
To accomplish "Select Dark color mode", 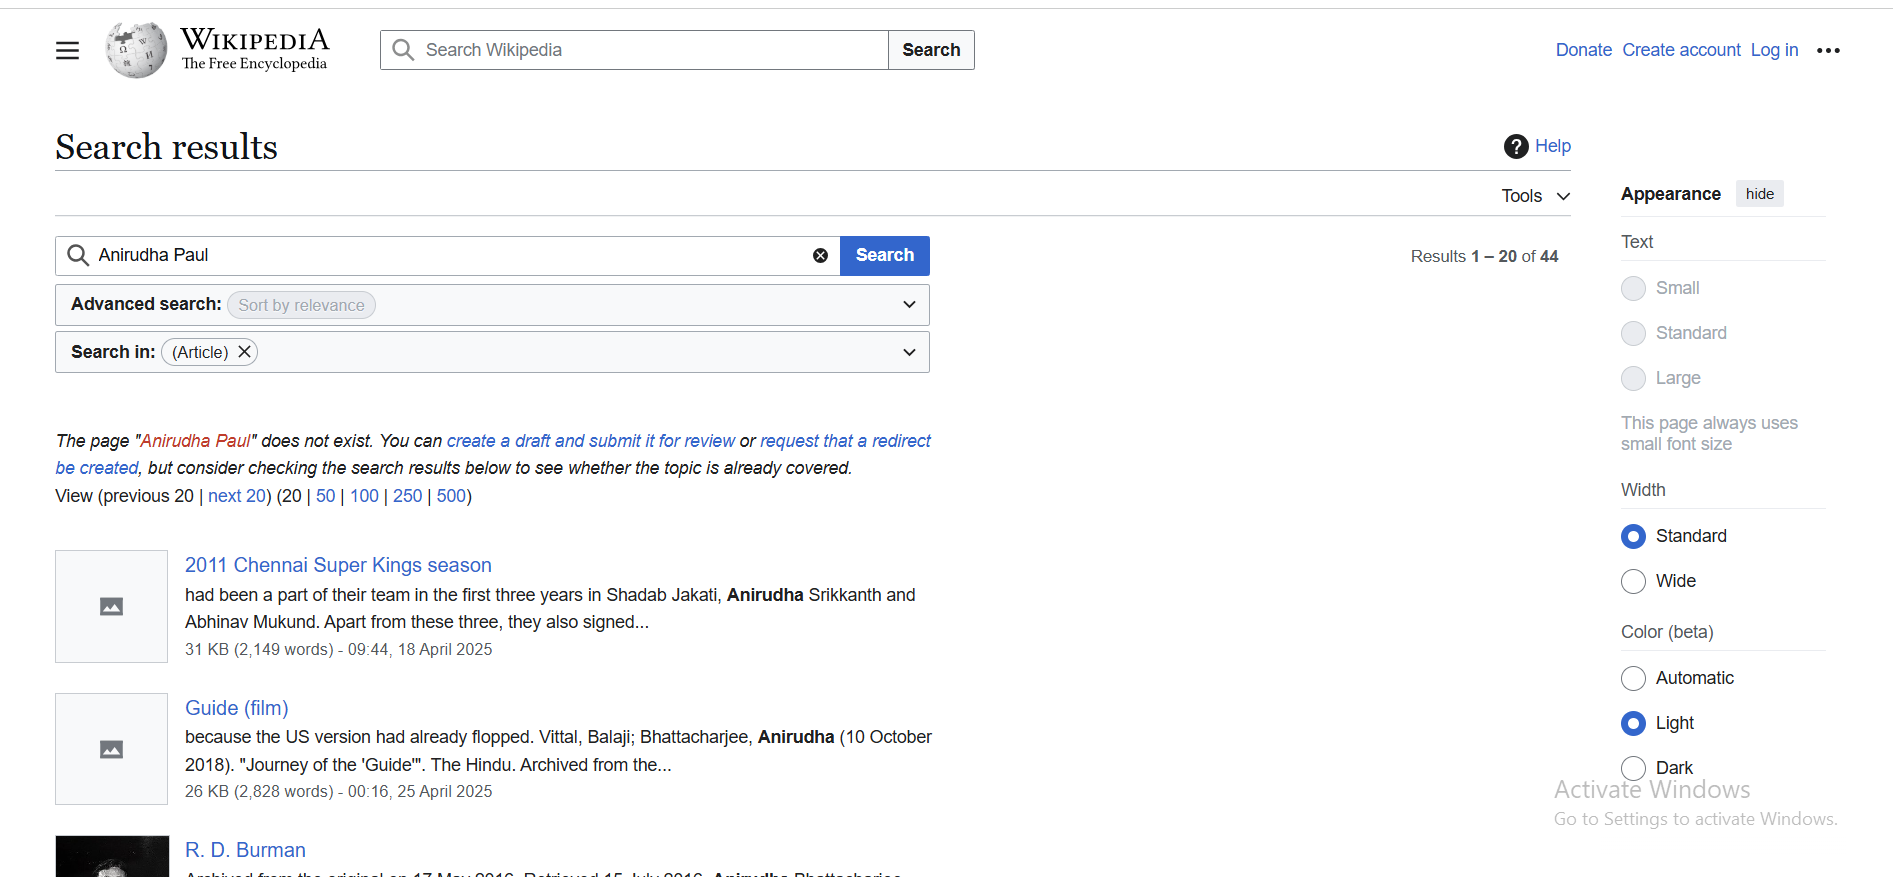I will [1633, 767].
